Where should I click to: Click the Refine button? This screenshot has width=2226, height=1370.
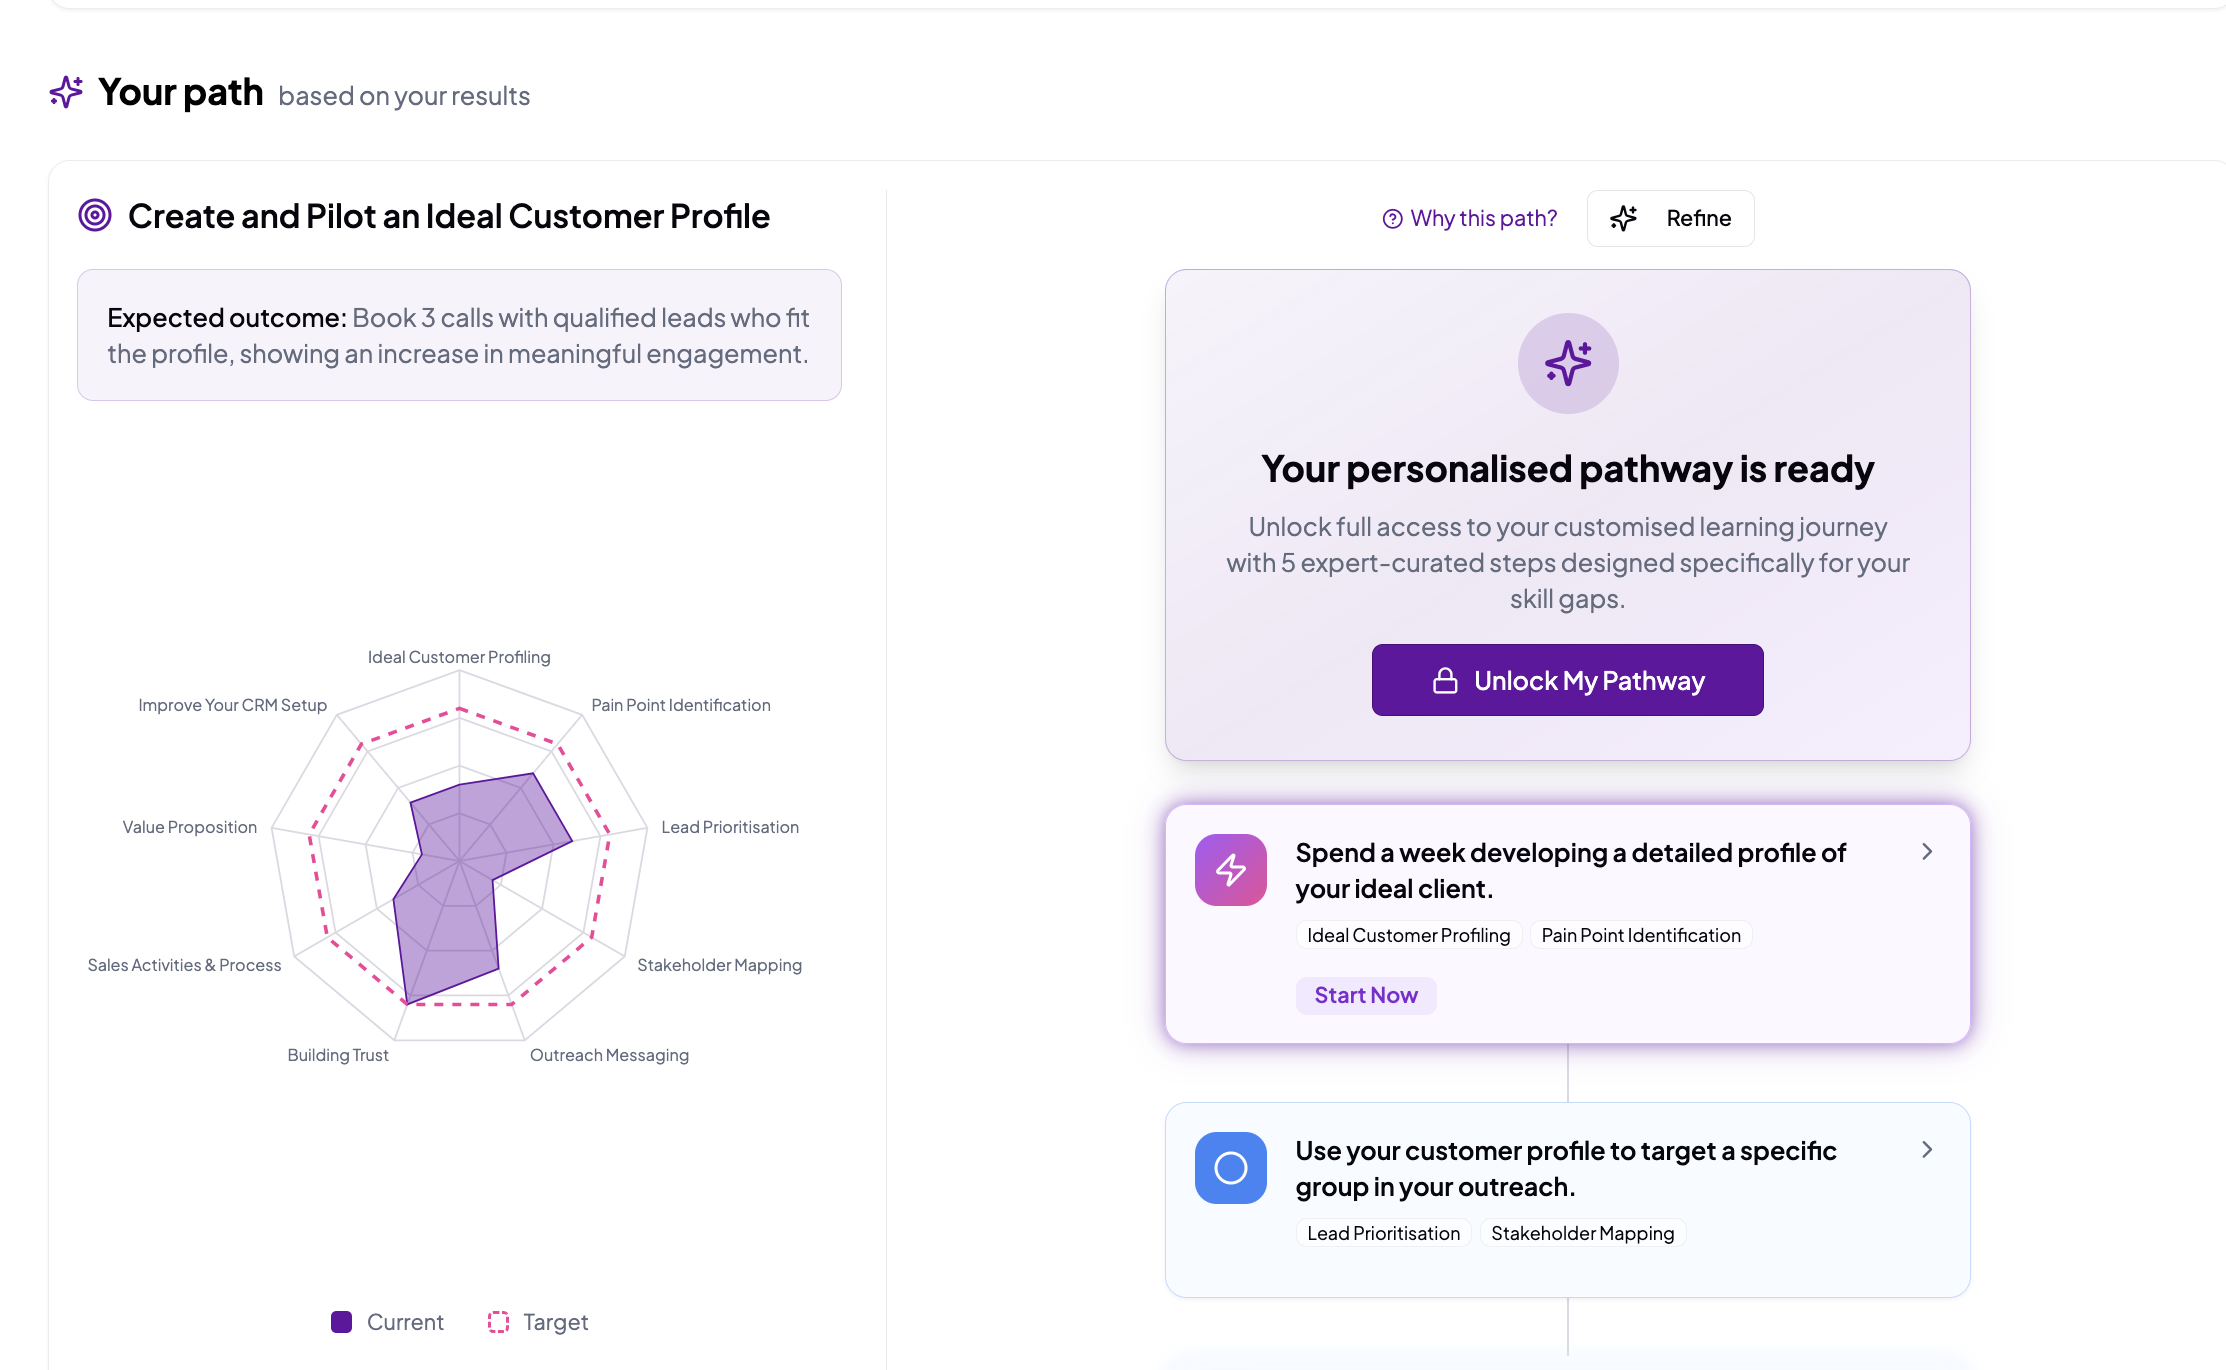point(1670,218)
